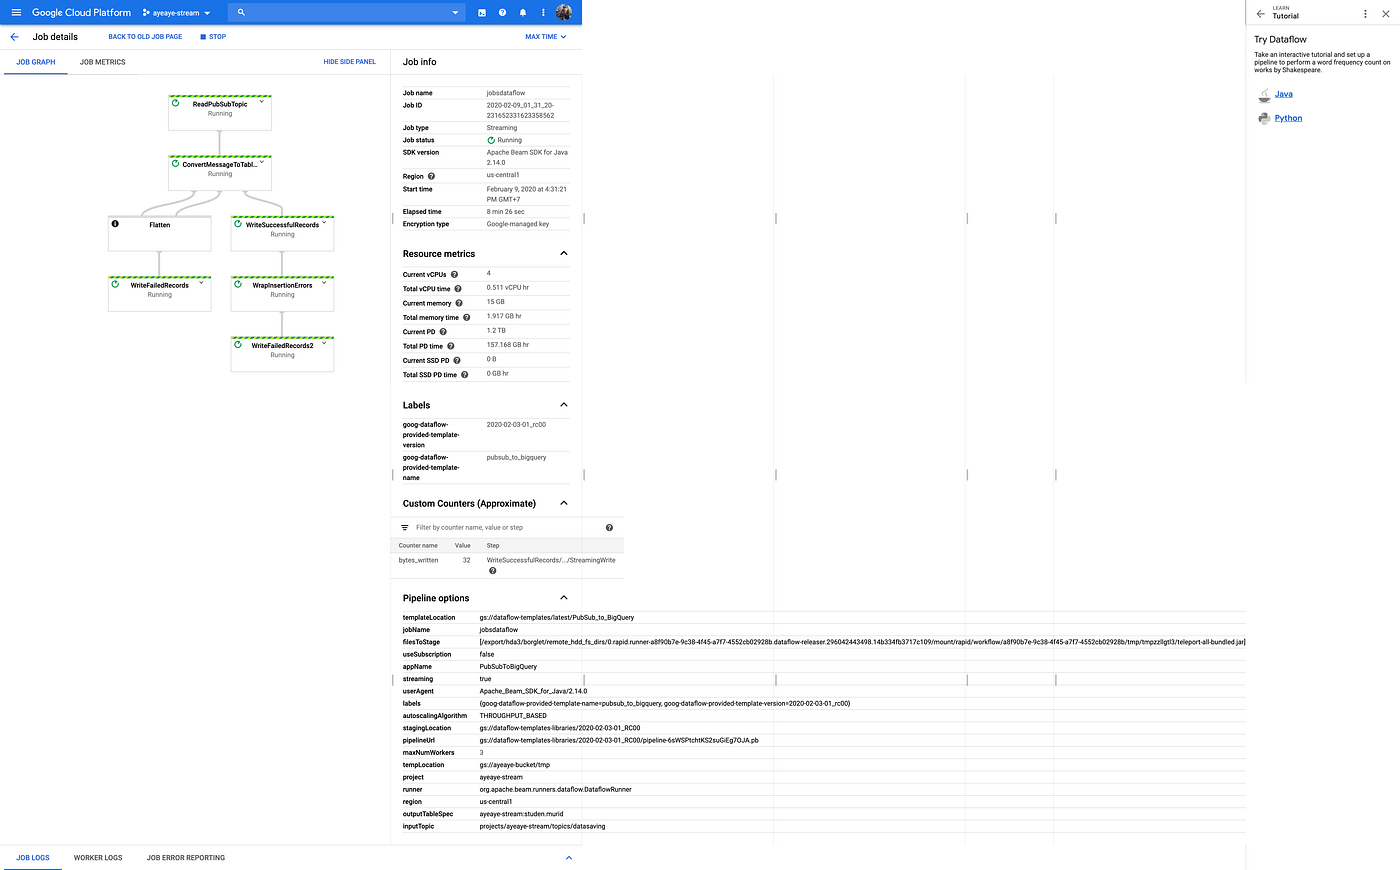Open the Notifications bell icon
The height and width of the screenshot is (870, 1400).
tap(522, 12)
